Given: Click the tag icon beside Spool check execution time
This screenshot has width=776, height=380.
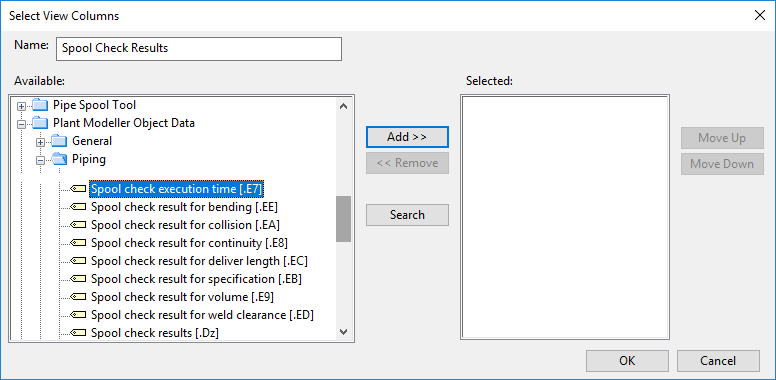Looking at the screenshot, I should pyautogui.click(x=78, y=189).
